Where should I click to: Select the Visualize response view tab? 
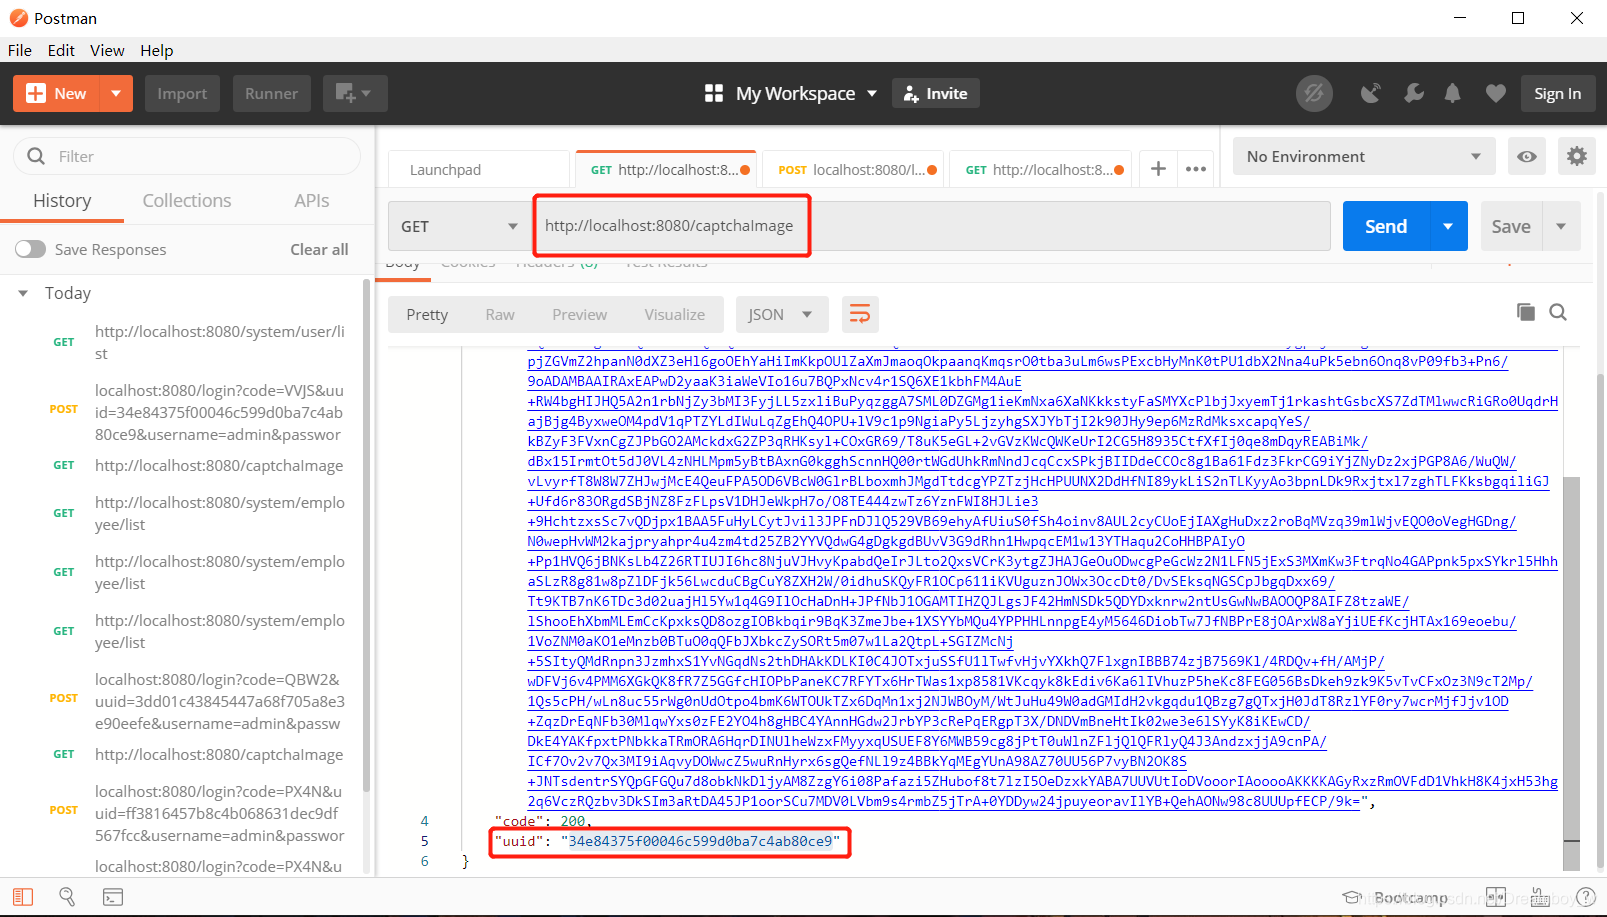point(675,315)
